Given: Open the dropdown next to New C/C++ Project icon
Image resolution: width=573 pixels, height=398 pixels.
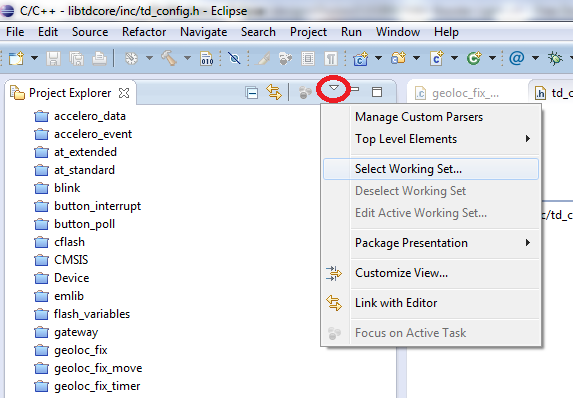Looking at the screenshot, I should pyautogui.click(x=379, y=58).
